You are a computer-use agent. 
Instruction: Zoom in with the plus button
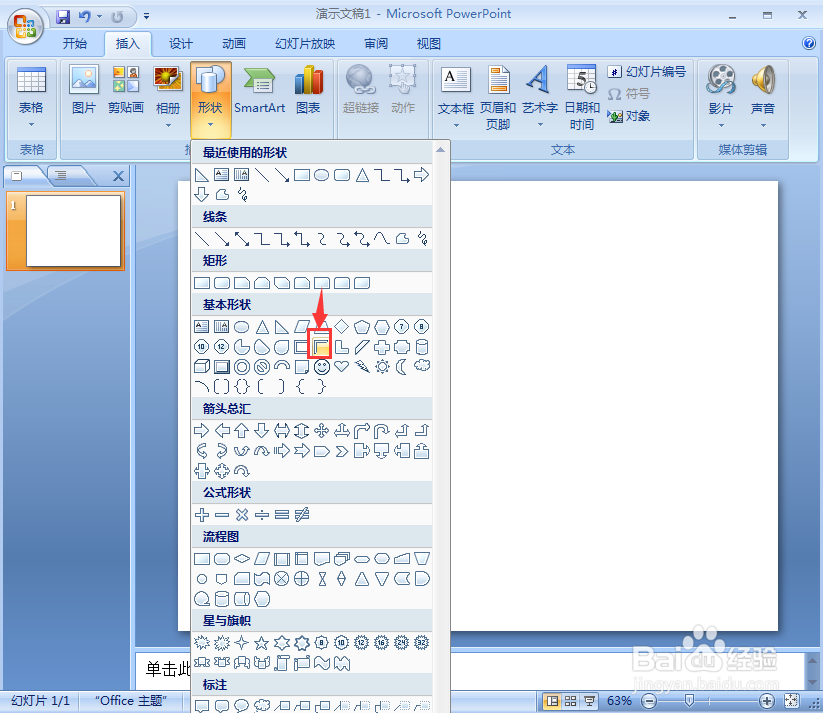[x=766, y=701]
